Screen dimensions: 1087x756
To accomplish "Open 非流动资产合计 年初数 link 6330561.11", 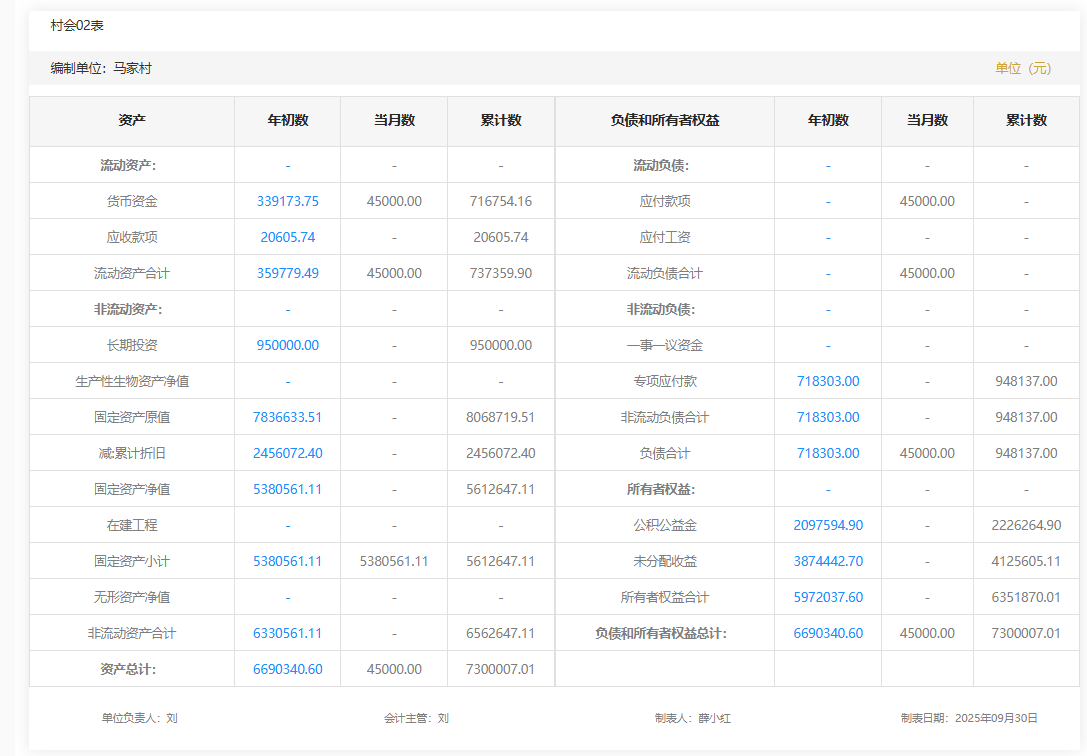I will [x=287, y=633].
